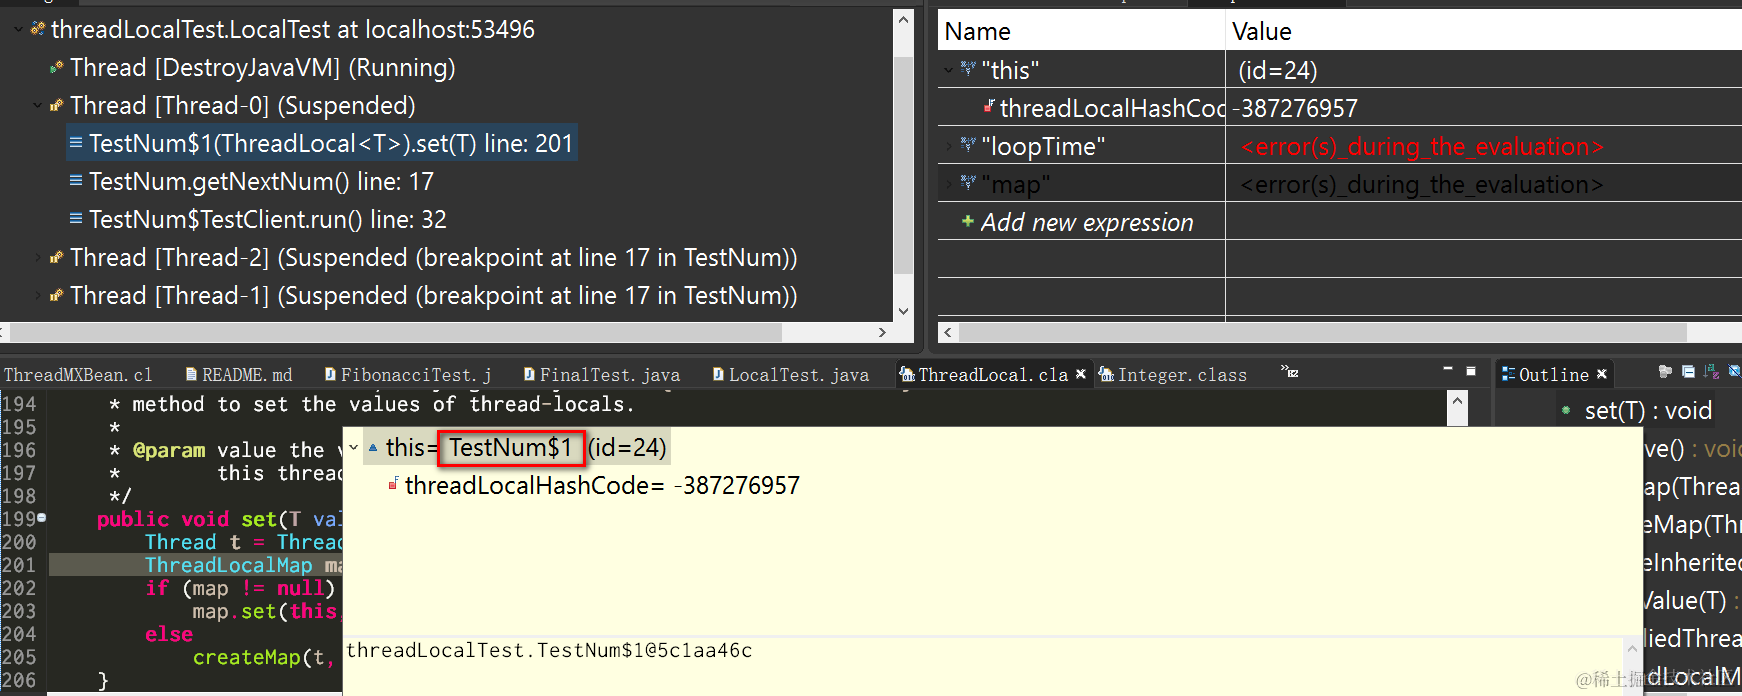Close the ThreadLocal.cla editor tab
Screen dimensions: 1742x696
pyautogui.click(x=1081, y=374)
